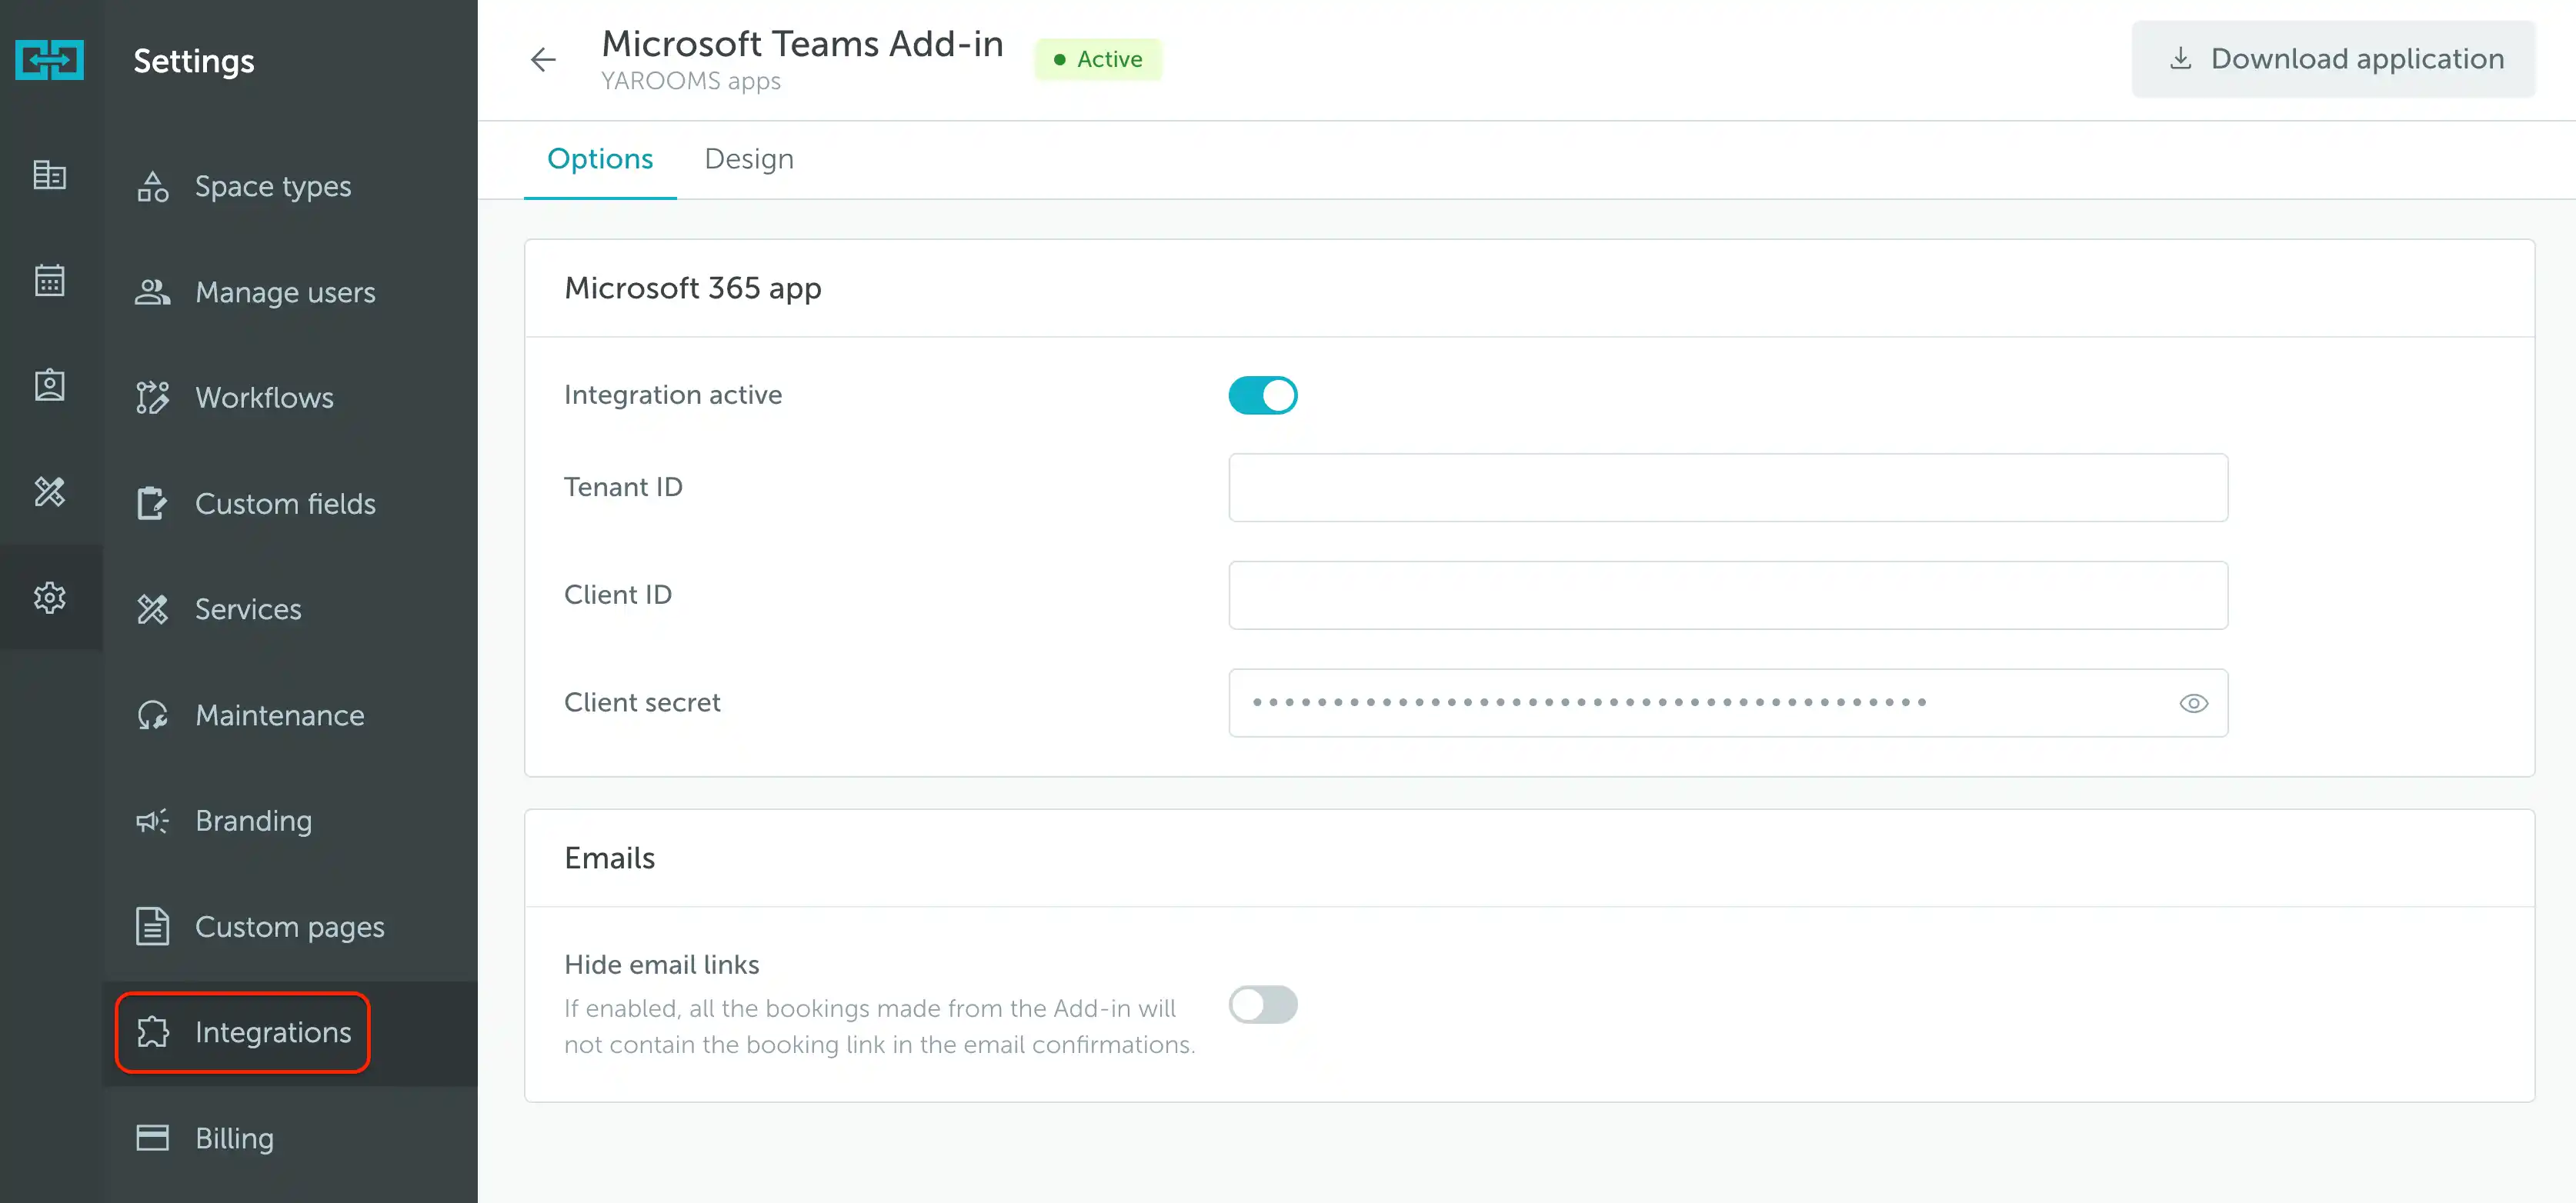Open the crossed tools icon in left rail
The width and height of the screenshot is (2576, 1203).
click(x=49, y=491)
